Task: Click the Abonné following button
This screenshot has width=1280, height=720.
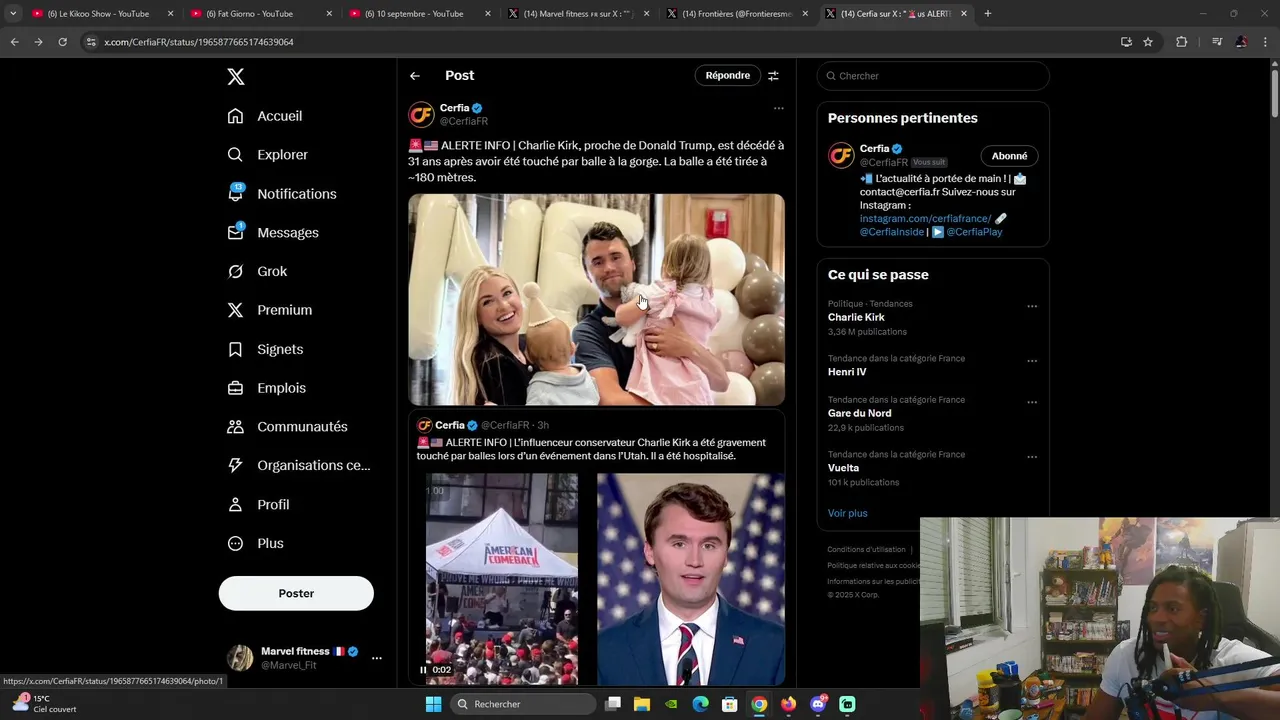Action: point(1009,156)
